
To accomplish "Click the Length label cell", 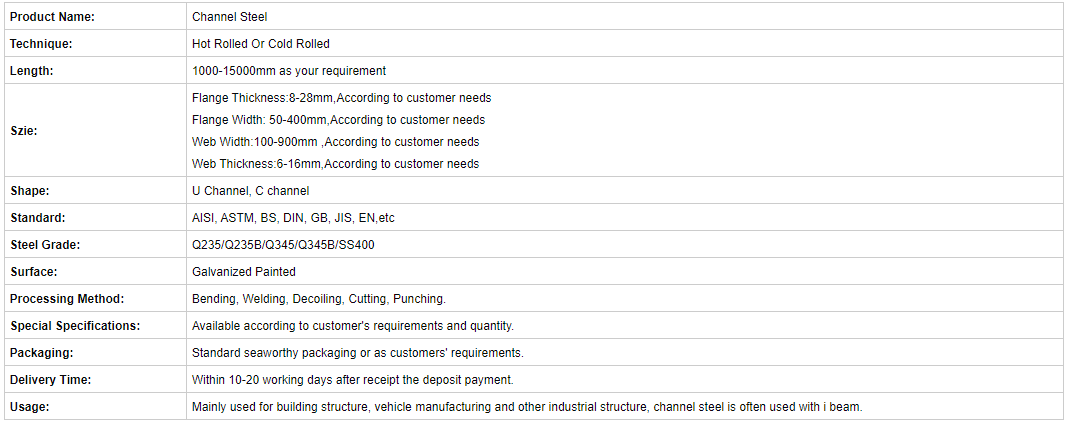I will pyautogui.click(x=96, y=71).
